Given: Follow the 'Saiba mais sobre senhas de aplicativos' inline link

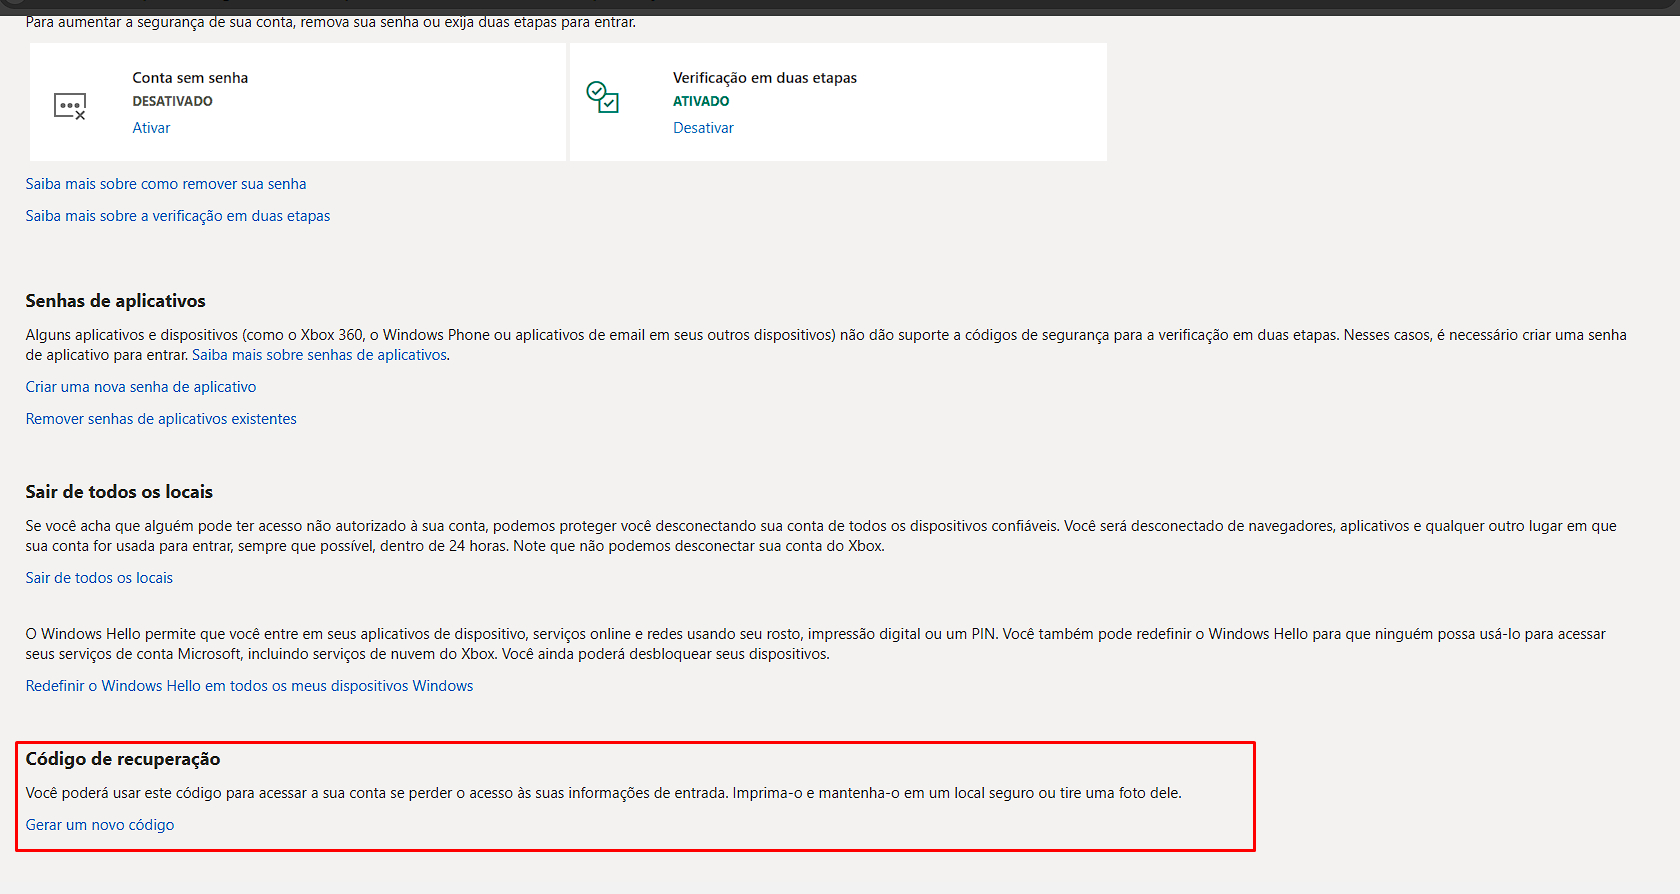Looking at the screenshot, I should (319, 355).
